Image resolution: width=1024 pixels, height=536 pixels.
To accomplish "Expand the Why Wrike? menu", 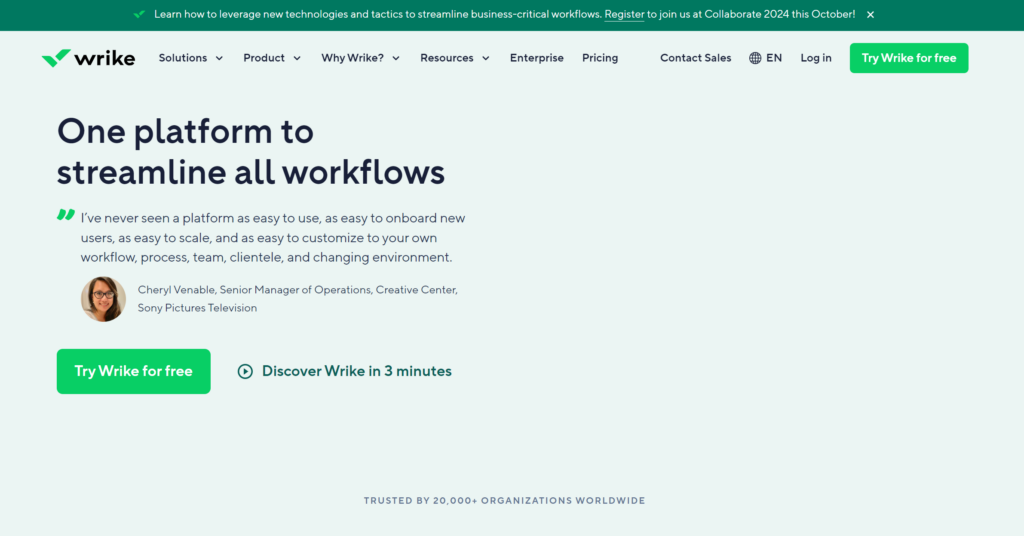I will [360, 58].
